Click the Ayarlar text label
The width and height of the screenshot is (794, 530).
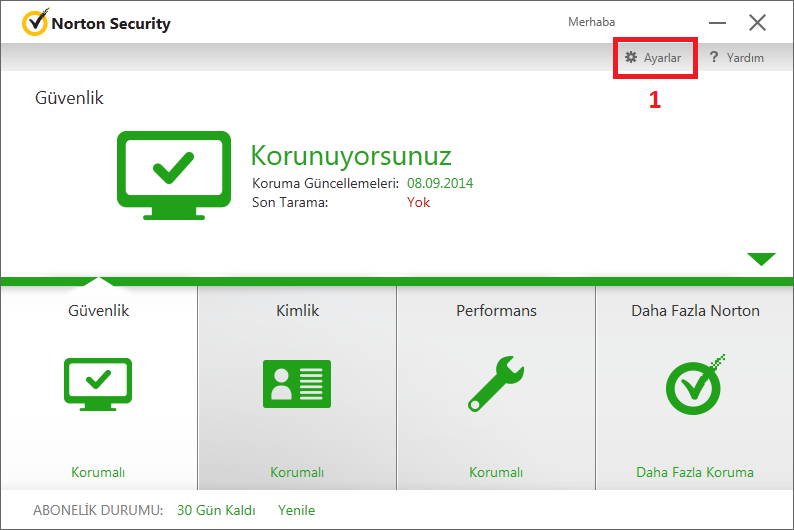(x=662, y=58)
